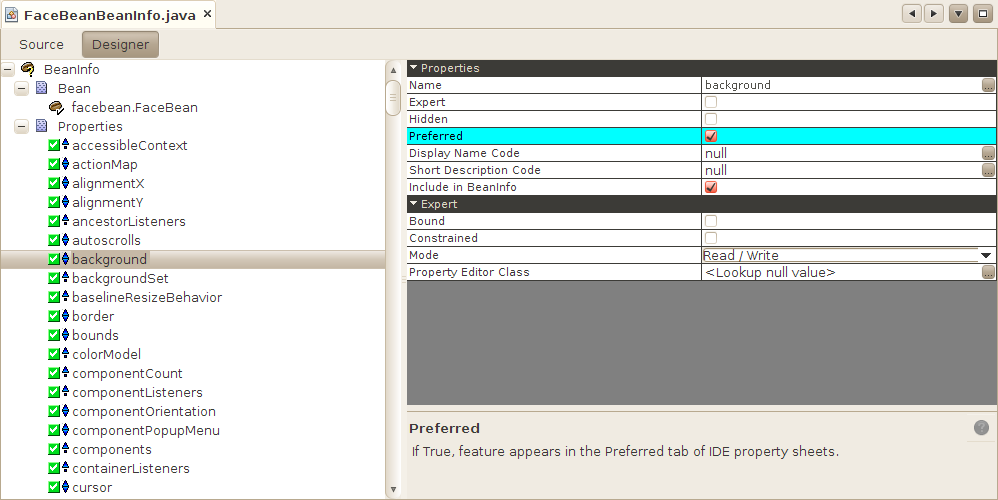Open Property Editor Class ellipsis editor
This screenshot has height=500, width=998.
(x=988, y=273)
